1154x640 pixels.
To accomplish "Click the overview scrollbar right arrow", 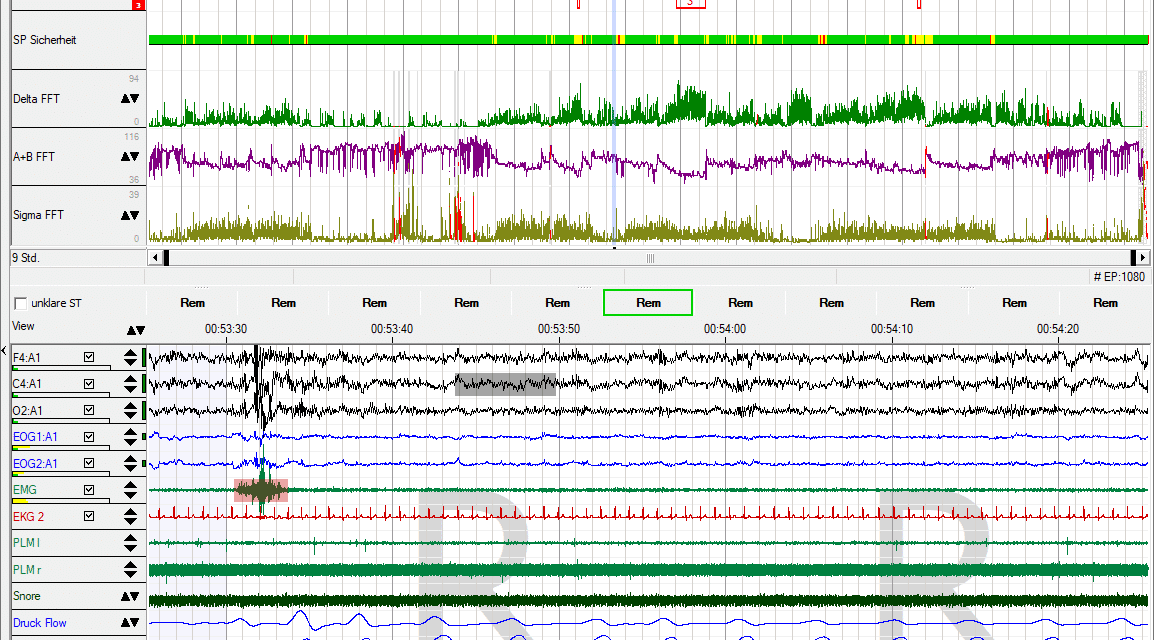I will 1141,257.
